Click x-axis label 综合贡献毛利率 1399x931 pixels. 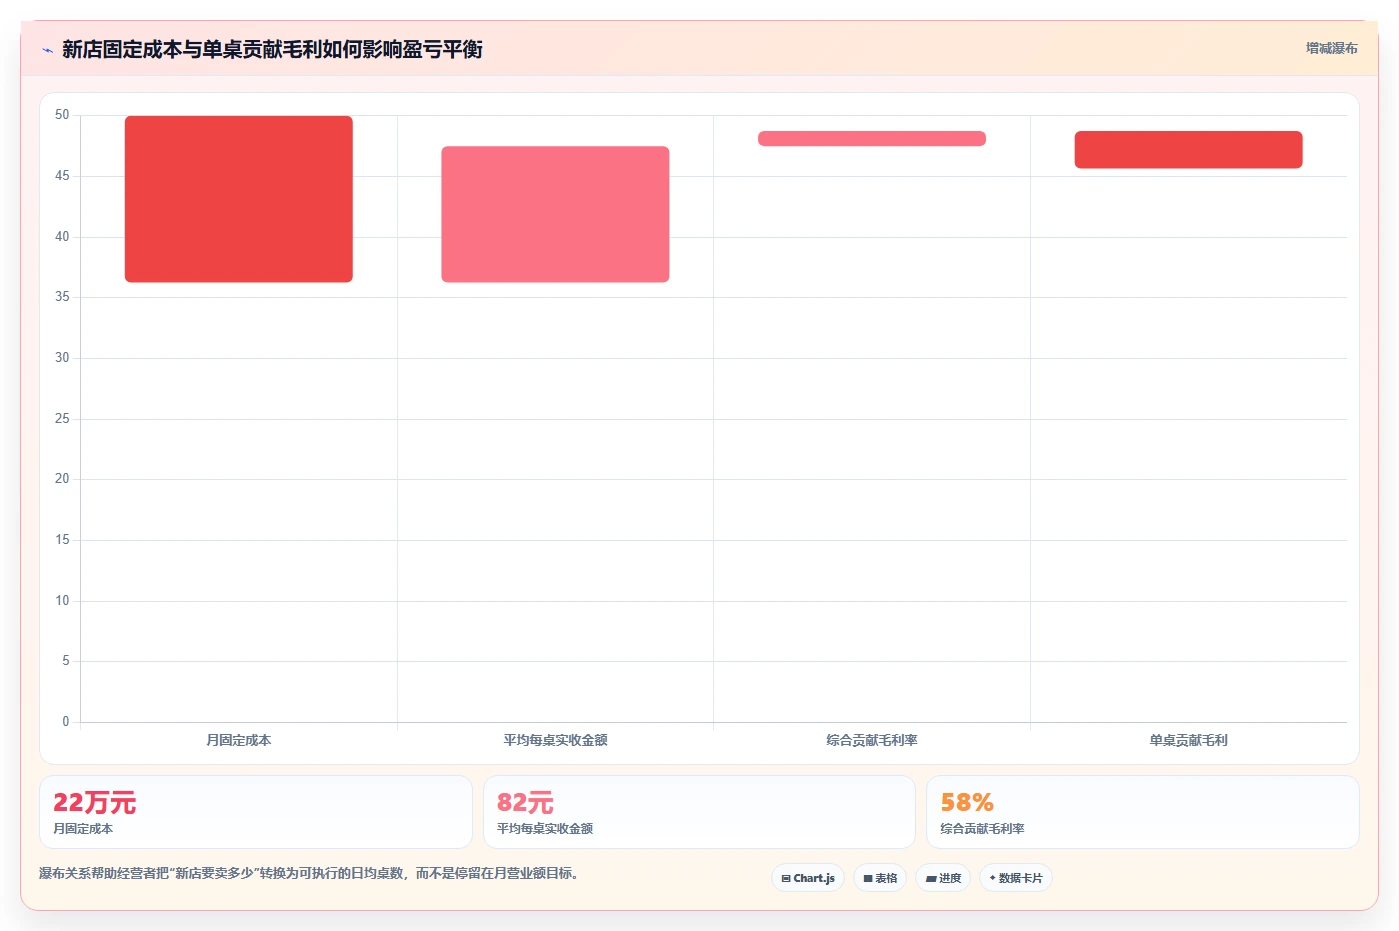[872, 740]
